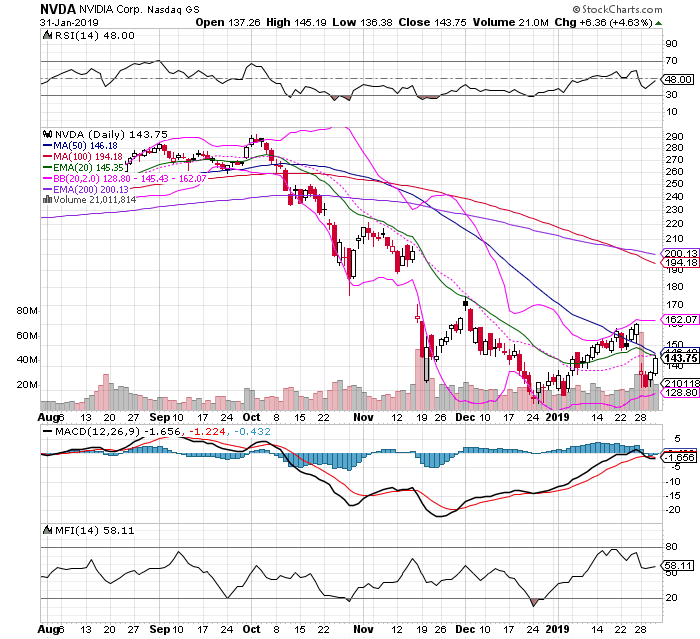Screen dimensions: 700x639
Task: Click the 128.80 lower Bollinger price tag
Action: pyautogui.click(x=680, y=393)
